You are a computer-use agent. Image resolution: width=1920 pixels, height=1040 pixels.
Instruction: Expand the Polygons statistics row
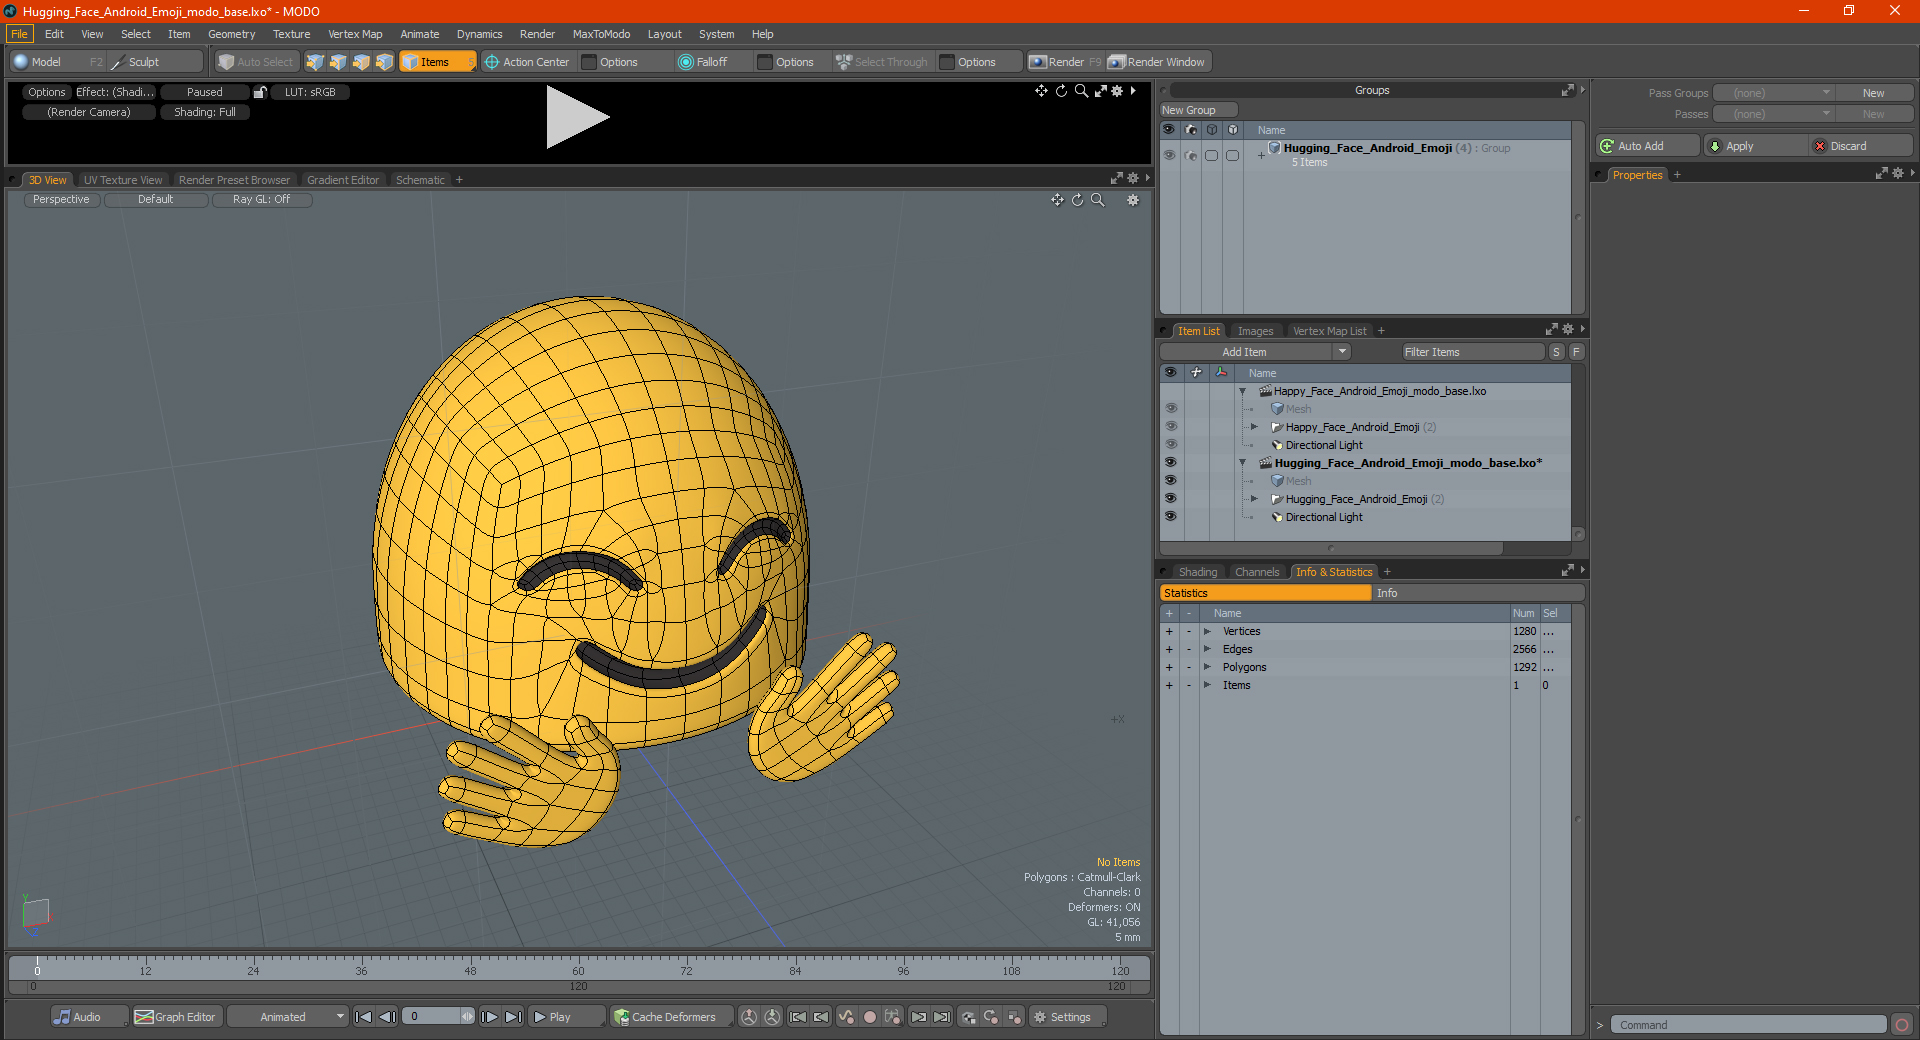[x=1207, y=667]
